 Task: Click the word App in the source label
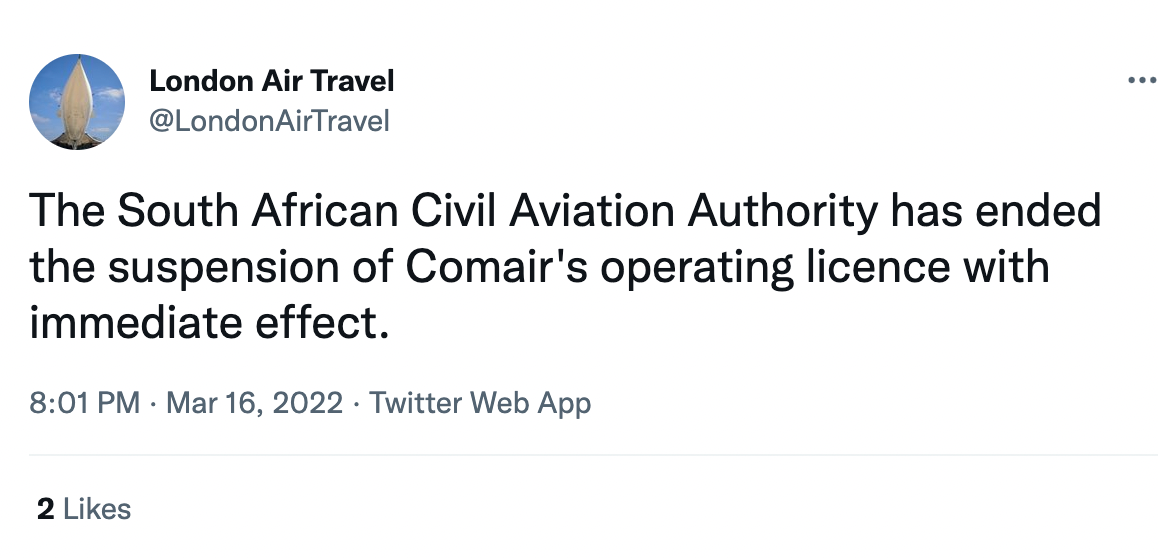[x=563, y=404]
